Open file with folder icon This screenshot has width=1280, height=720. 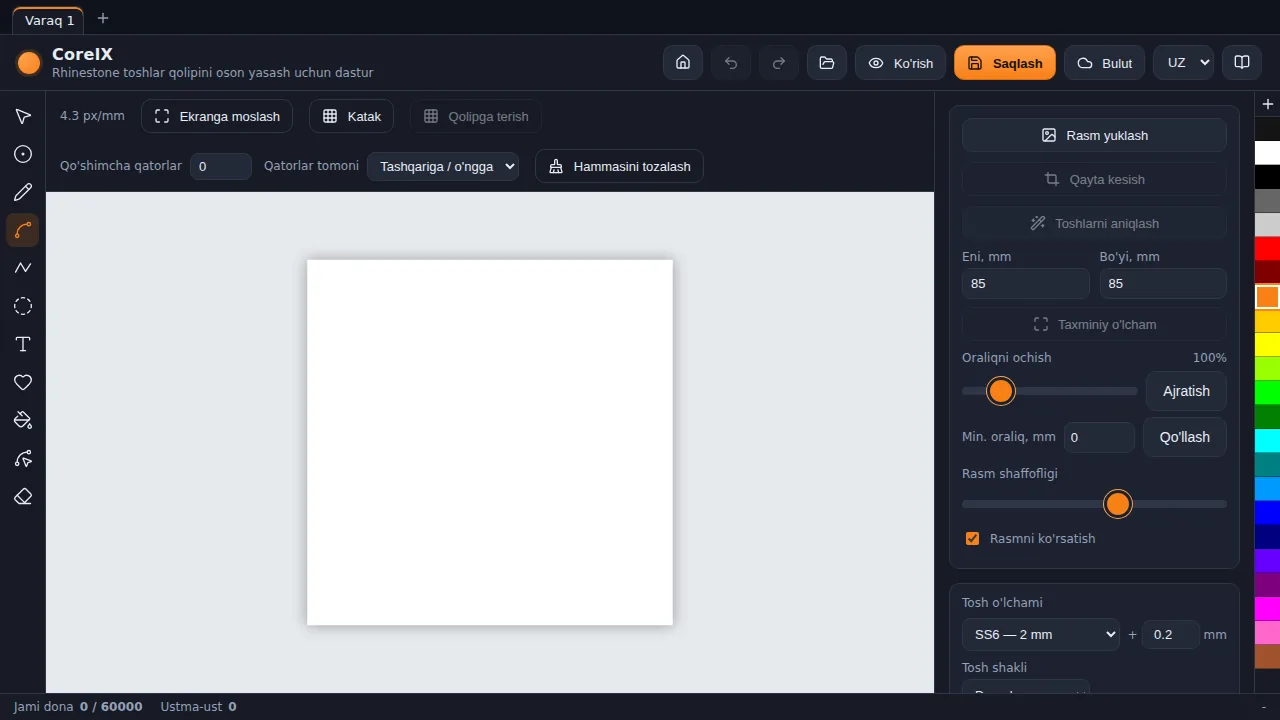pos(827,62)
